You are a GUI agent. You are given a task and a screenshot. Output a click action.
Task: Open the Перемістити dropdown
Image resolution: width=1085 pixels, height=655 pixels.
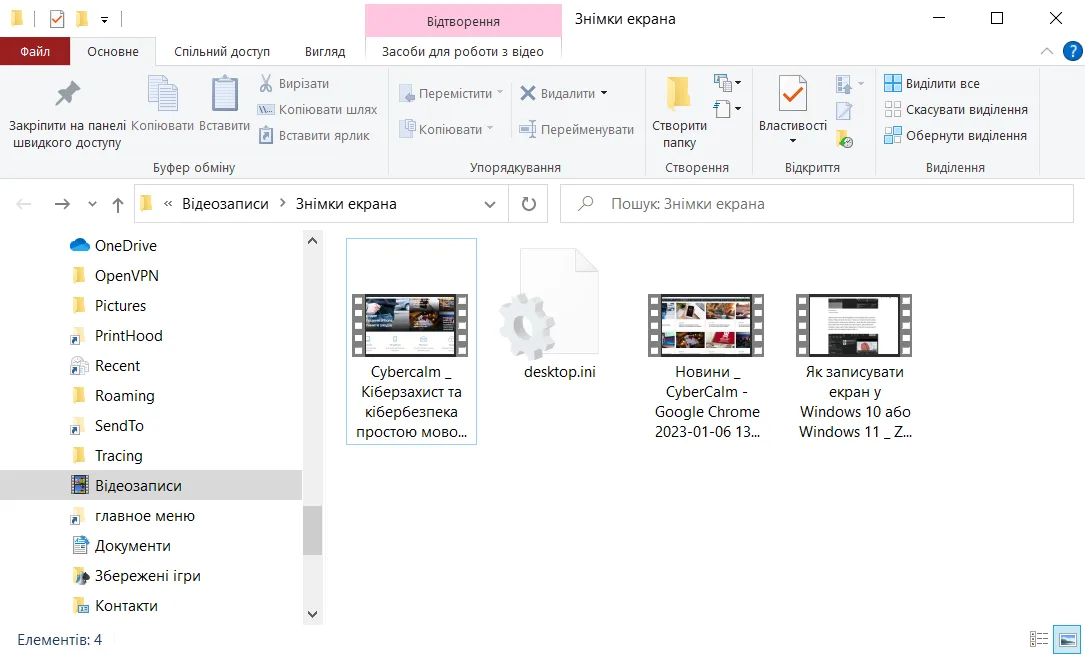(450, 93)
